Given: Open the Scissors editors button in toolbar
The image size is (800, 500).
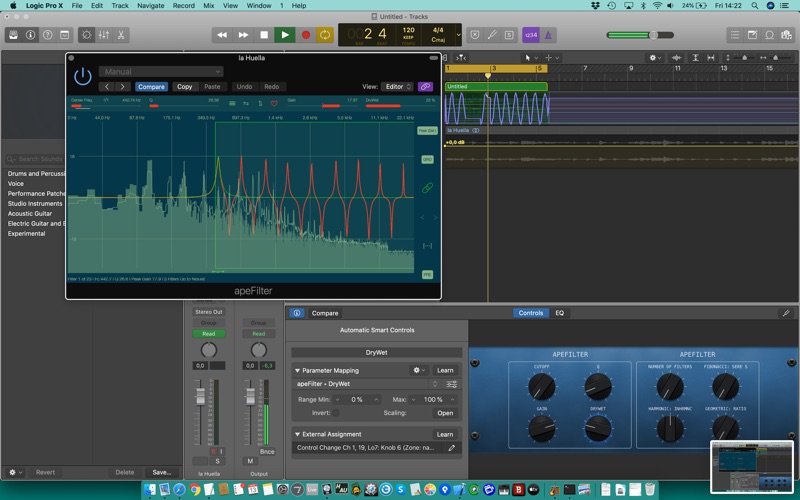Looking at the screenshot, I should point(121,35).
